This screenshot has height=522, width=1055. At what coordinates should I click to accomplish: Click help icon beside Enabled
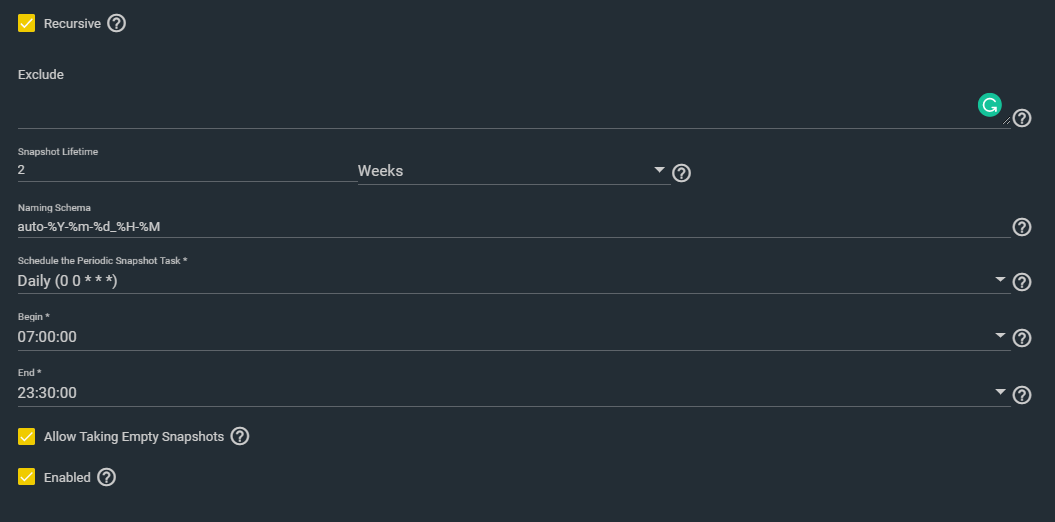point(106,477)
